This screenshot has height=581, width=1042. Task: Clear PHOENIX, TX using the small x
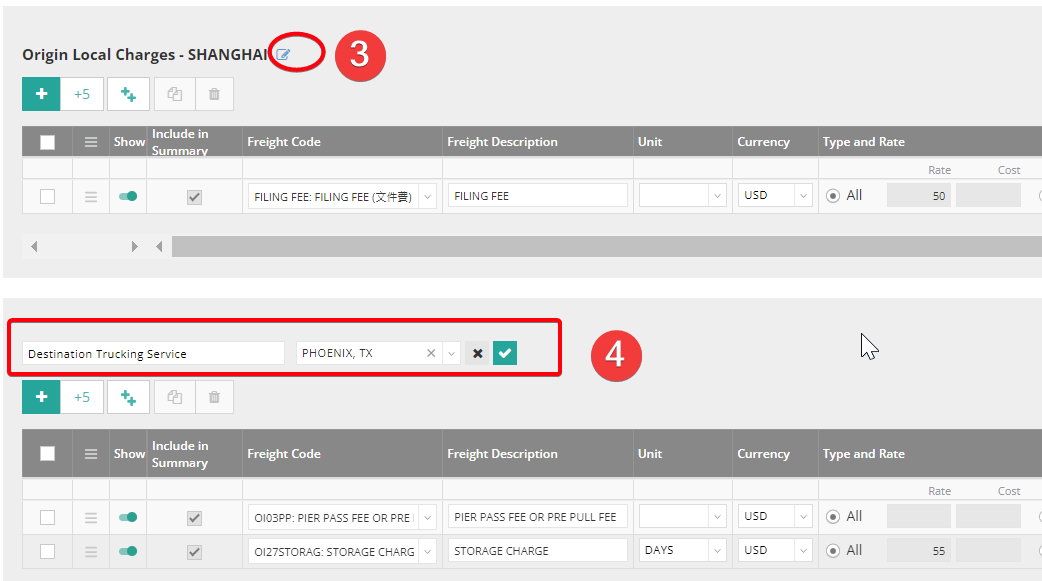coord(430,353)
